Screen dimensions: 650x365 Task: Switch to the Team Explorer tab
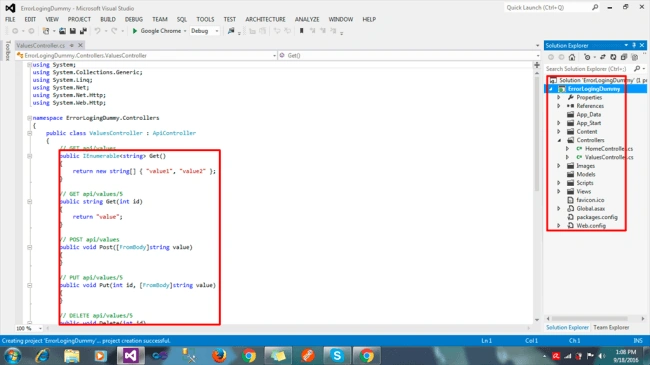point(611,327)
